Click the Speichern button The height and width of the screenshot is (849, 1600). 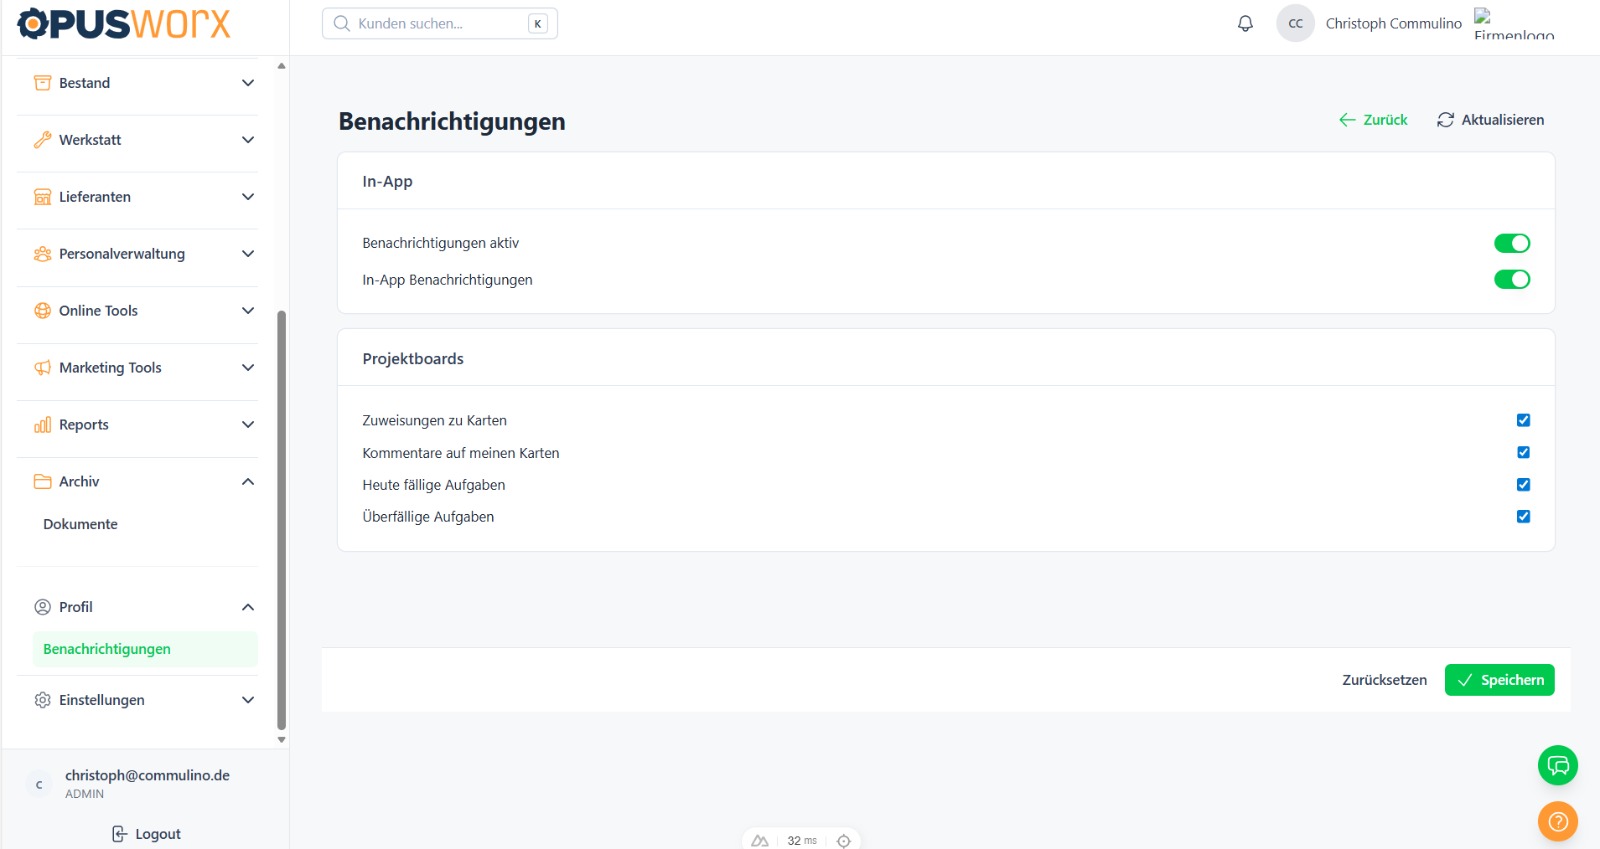[1499, 680]
